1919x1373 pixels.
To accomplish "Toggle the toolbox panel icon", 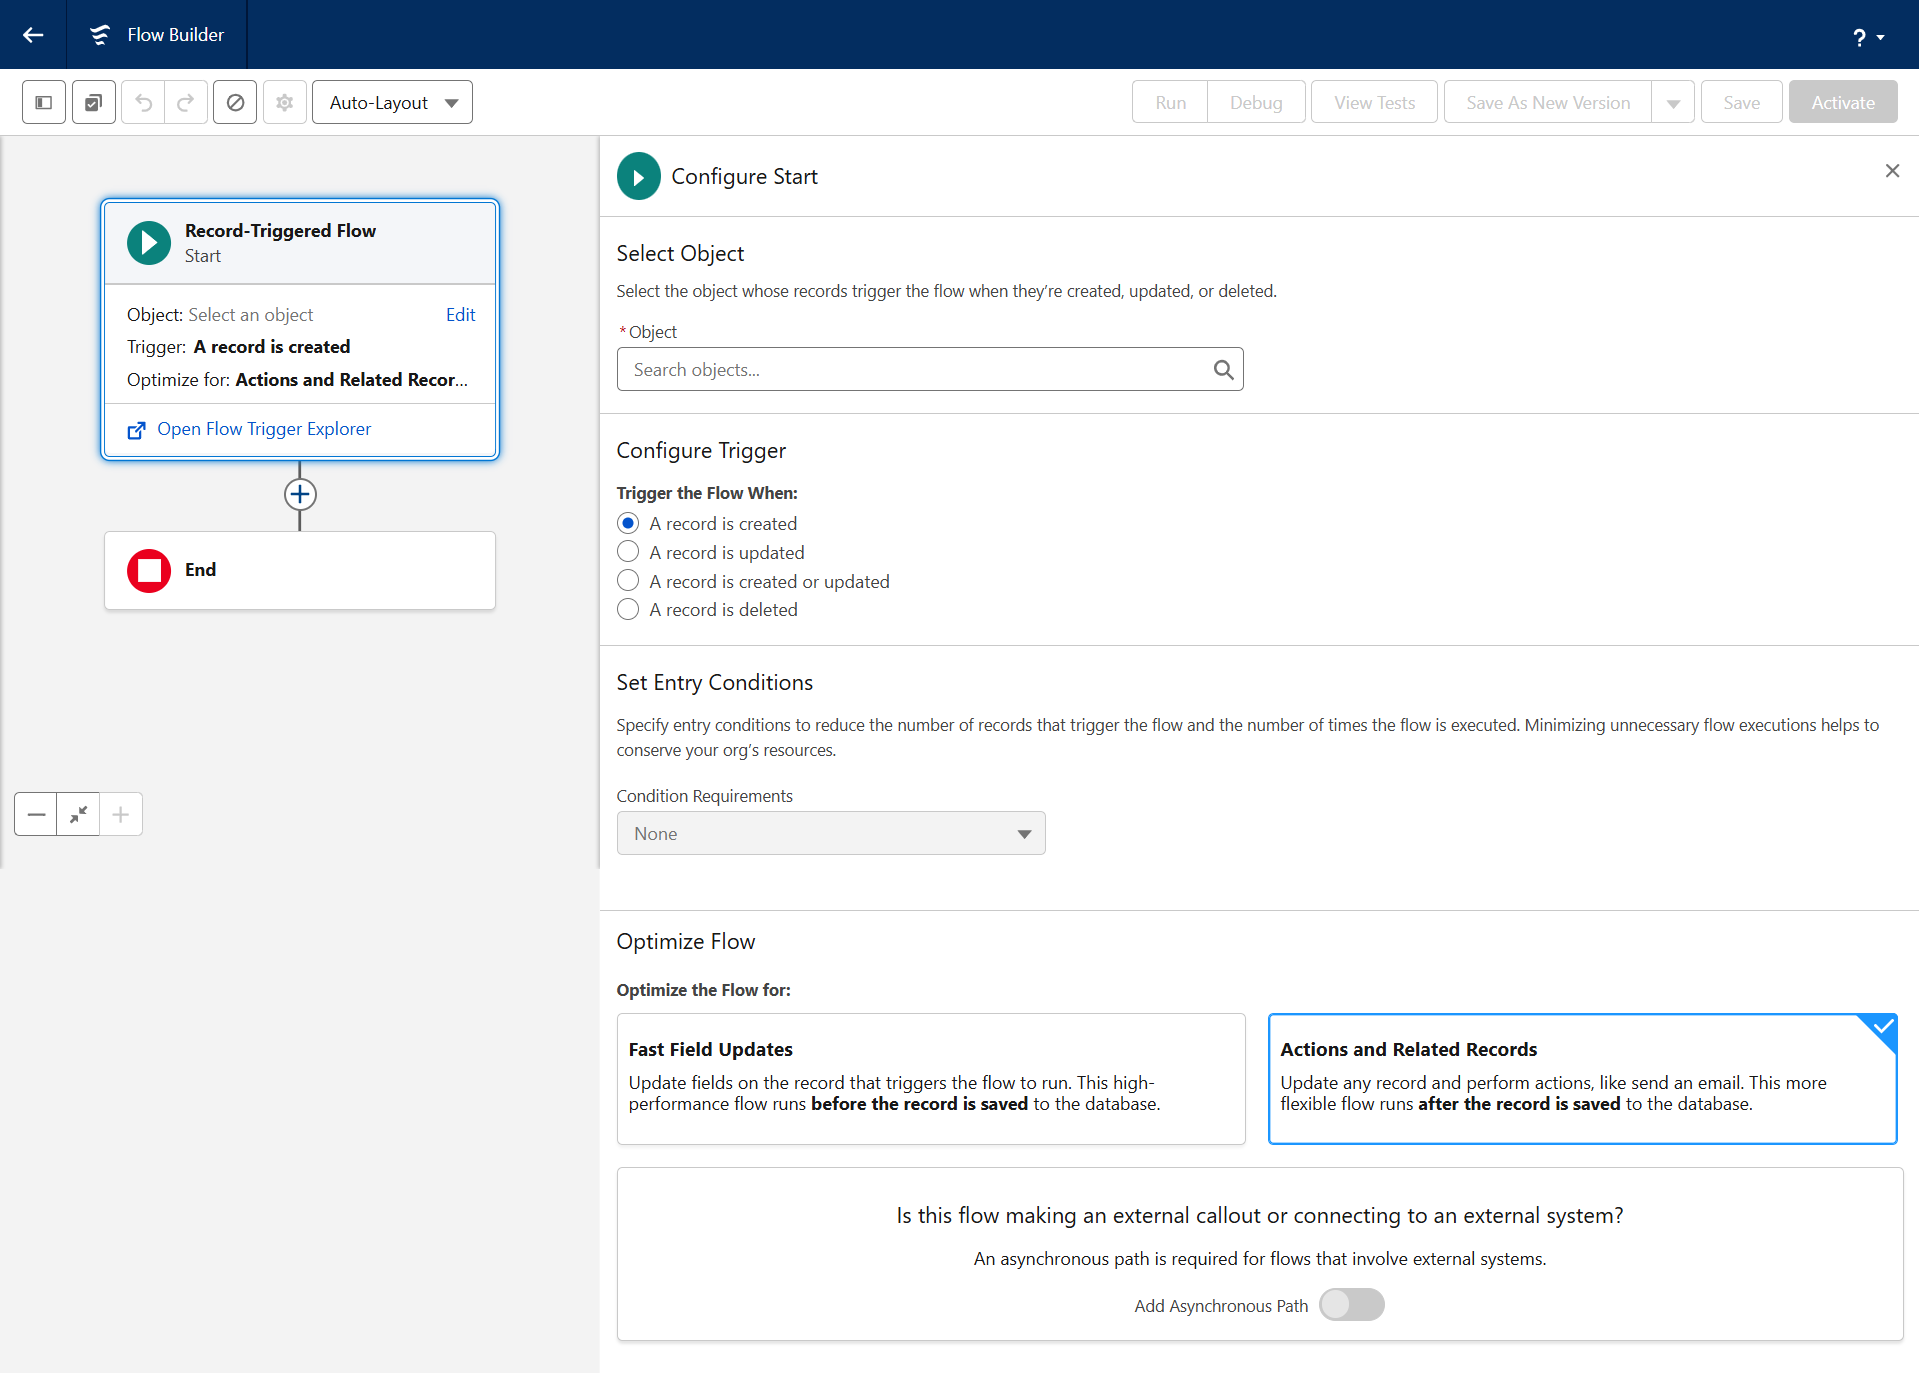I will click(x=44, y=102).
